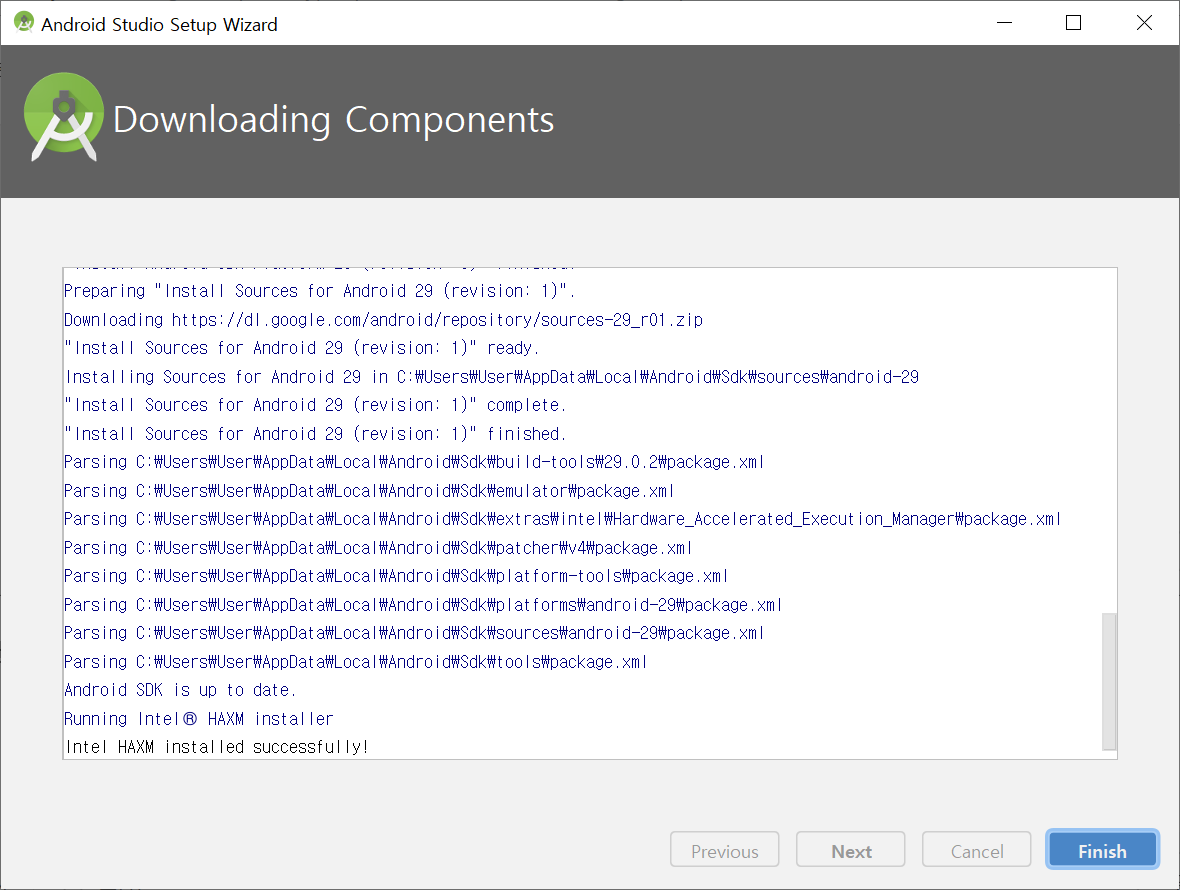The height and width of the screenshot is (890, 1180).
Task: Click the Parsing patcher v4 package.xml line
Action: click(x=378, y=548)
